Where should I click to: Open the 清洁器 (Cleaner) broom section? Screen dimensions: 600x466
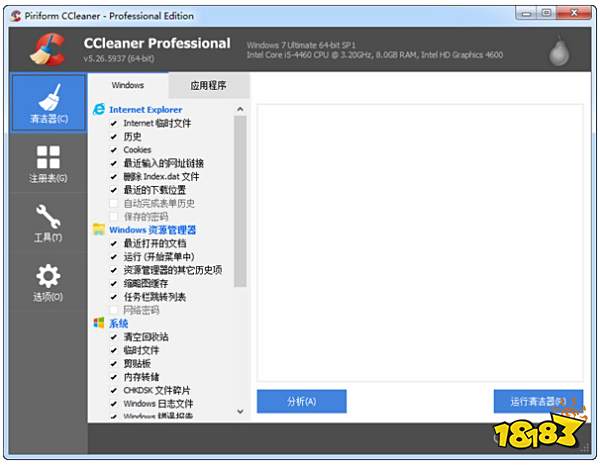(48, 105)
